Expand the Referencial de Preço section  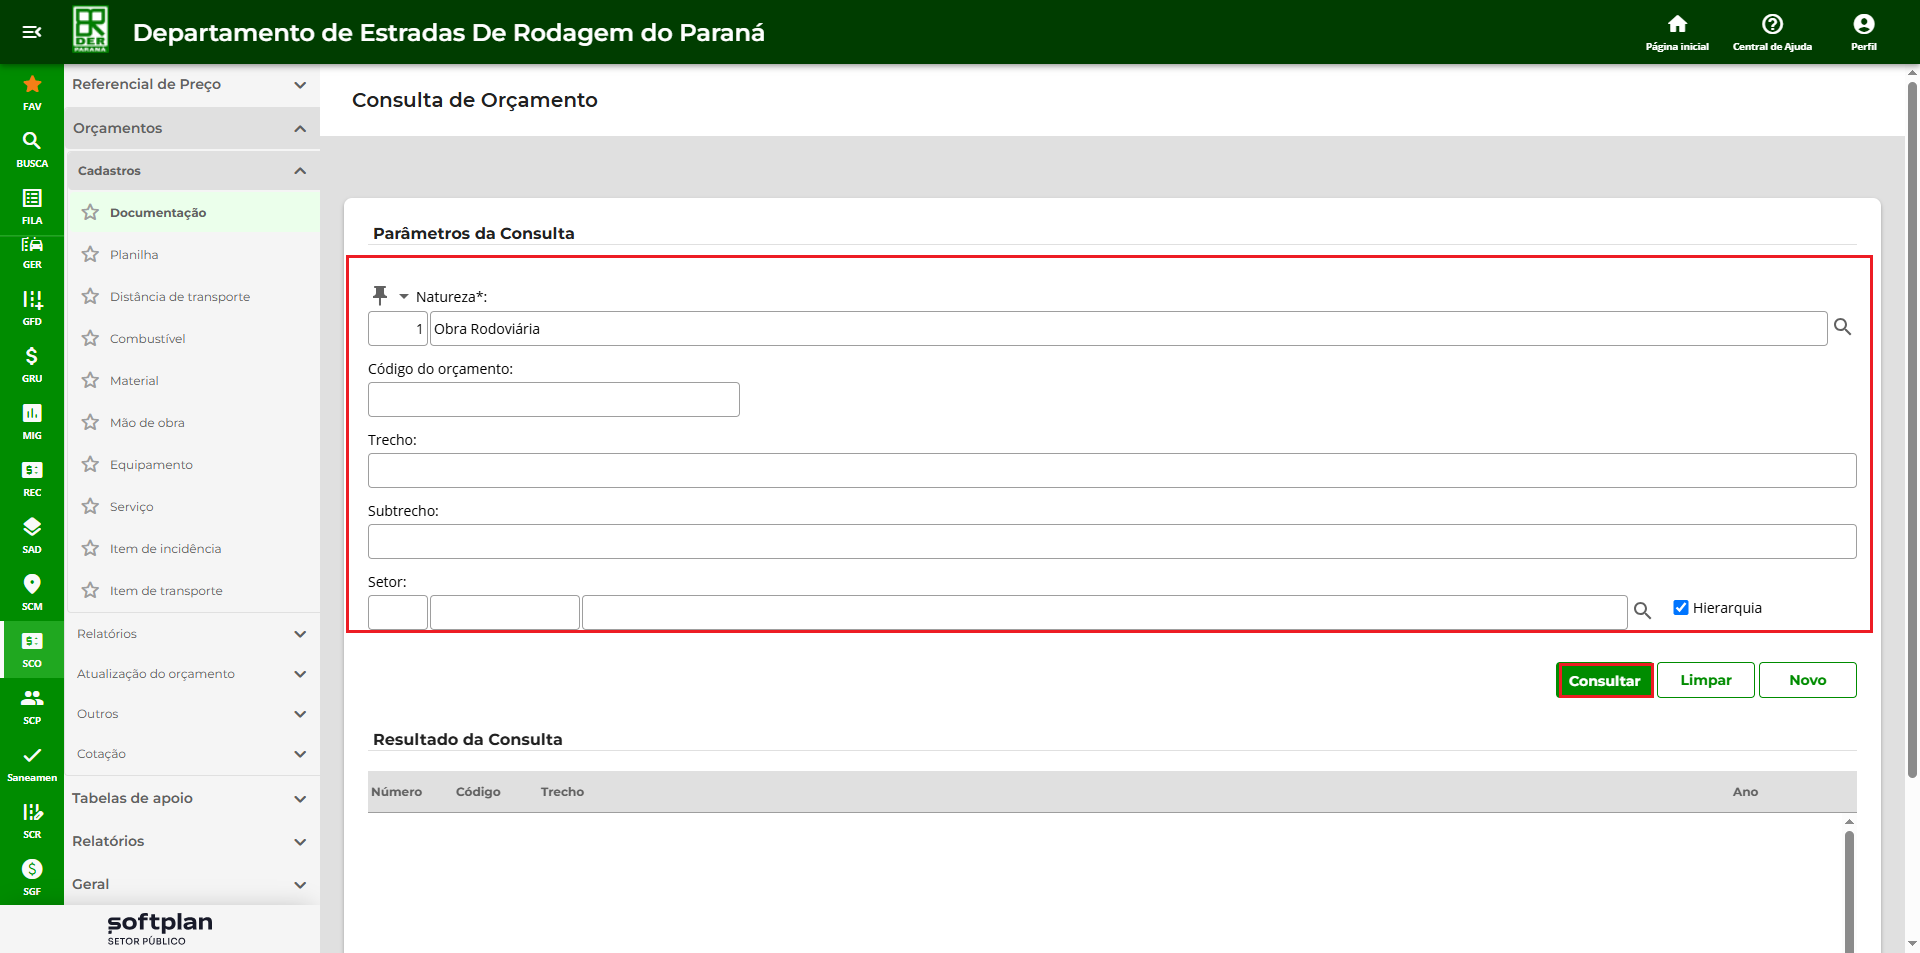tap(299, 85)
